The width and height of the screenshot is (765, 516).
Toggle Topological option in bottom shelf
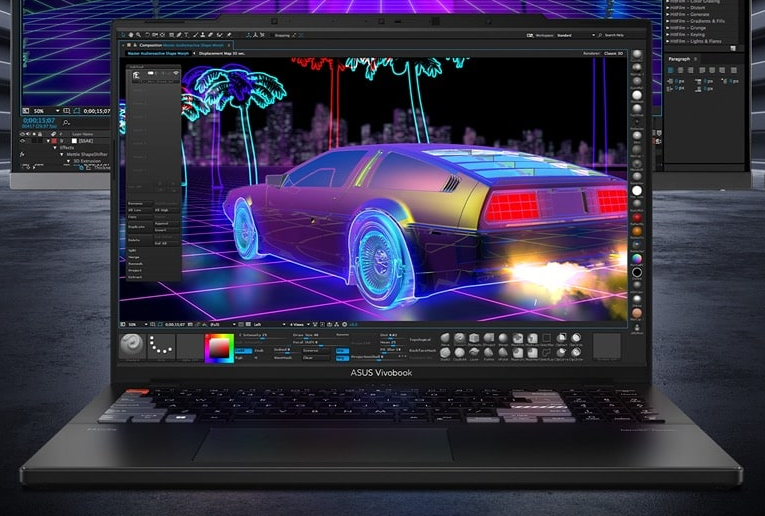click(x=421, y=339)
